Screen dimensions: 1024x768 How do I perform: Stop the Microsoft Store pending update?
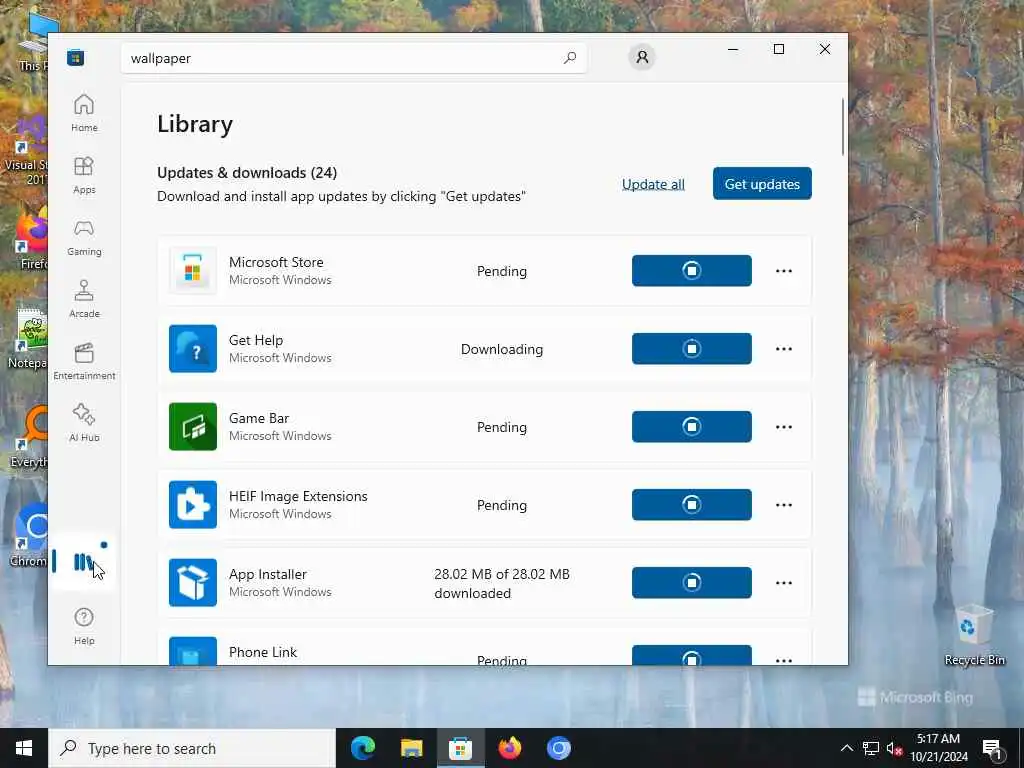click(x=692, y=270)
